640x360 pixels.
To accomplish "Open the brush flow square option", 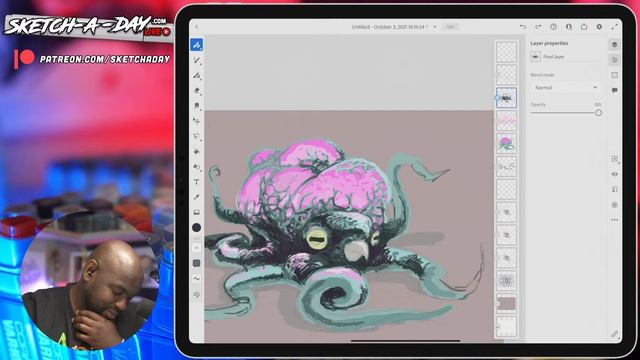I will point(197,263).
